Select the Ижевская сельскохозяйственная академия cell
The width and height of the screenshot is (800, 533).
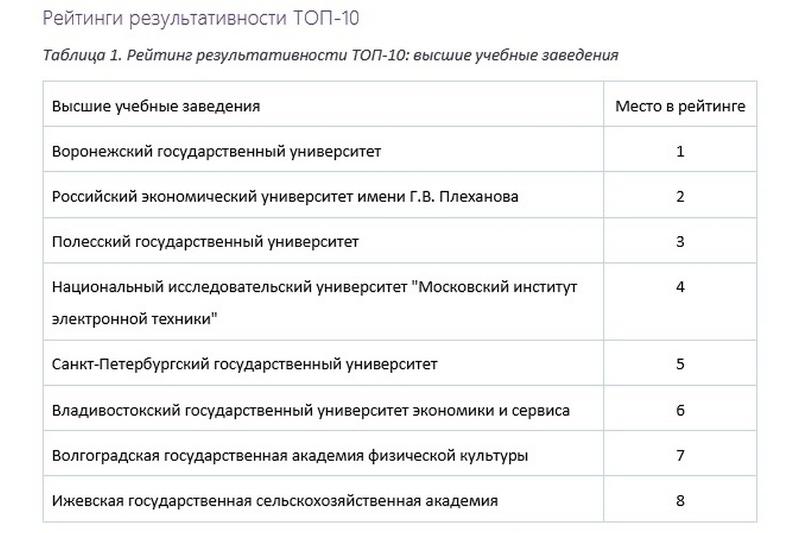pyautogui.click(x=275, y=499)
